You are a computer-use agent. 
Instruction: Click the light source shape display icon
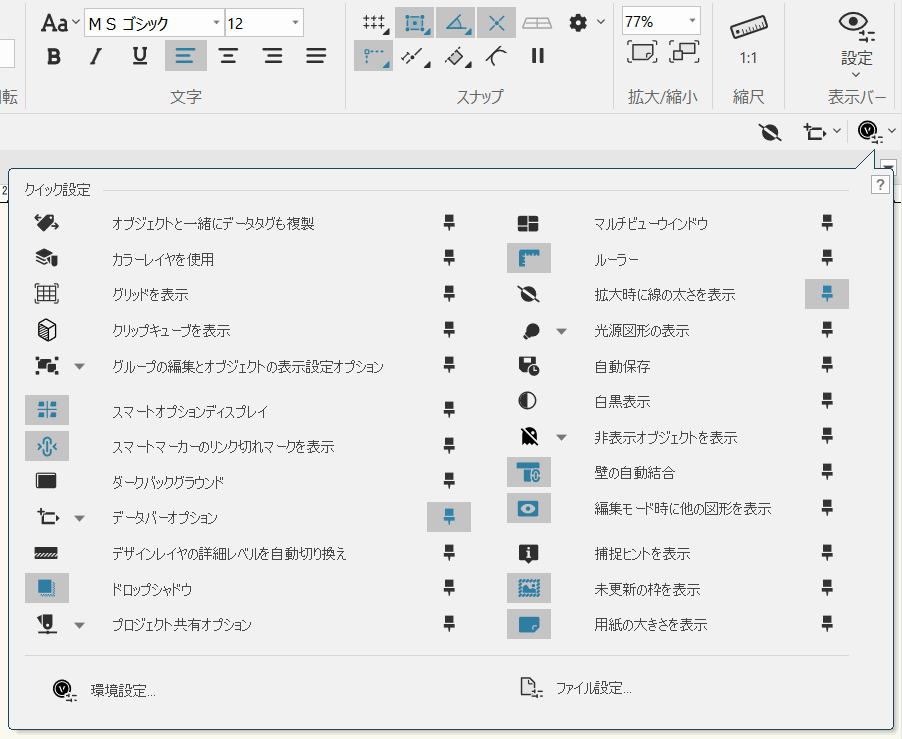[530, 331]
